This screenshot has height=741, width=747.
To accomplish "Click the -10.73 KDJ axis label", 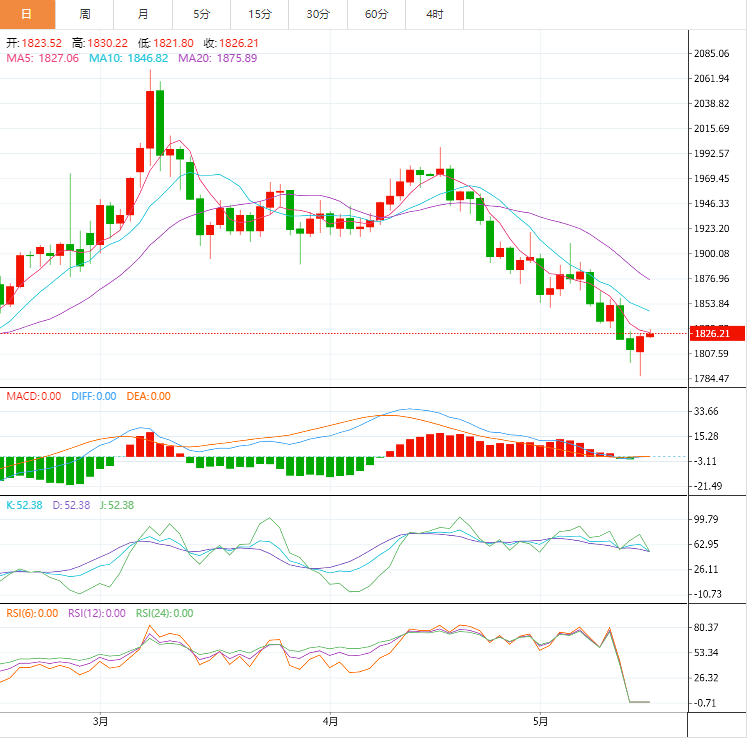I will click(707, 594).
